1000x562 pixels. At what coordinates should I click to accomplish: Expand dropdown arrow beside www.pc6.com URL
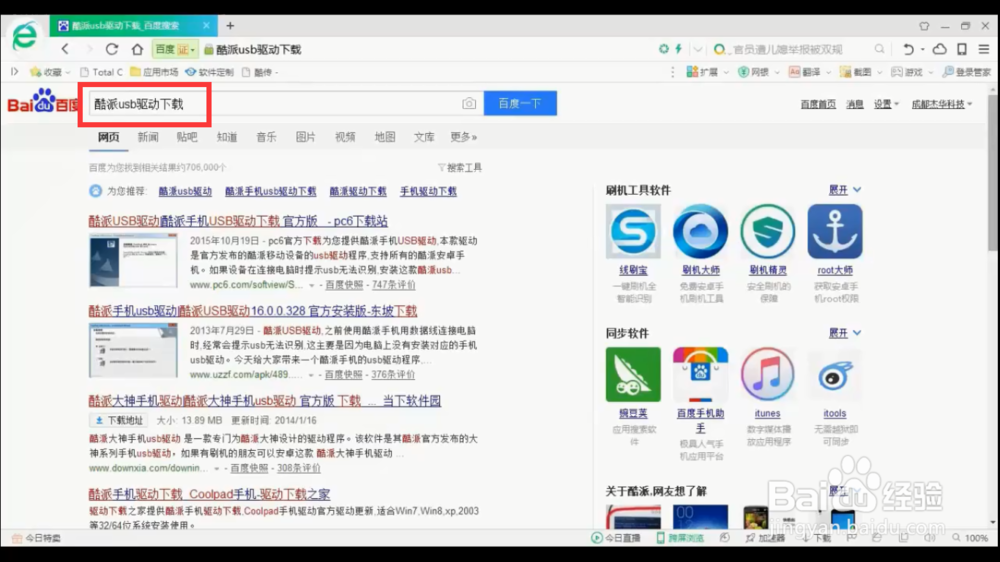pos(312,285)
